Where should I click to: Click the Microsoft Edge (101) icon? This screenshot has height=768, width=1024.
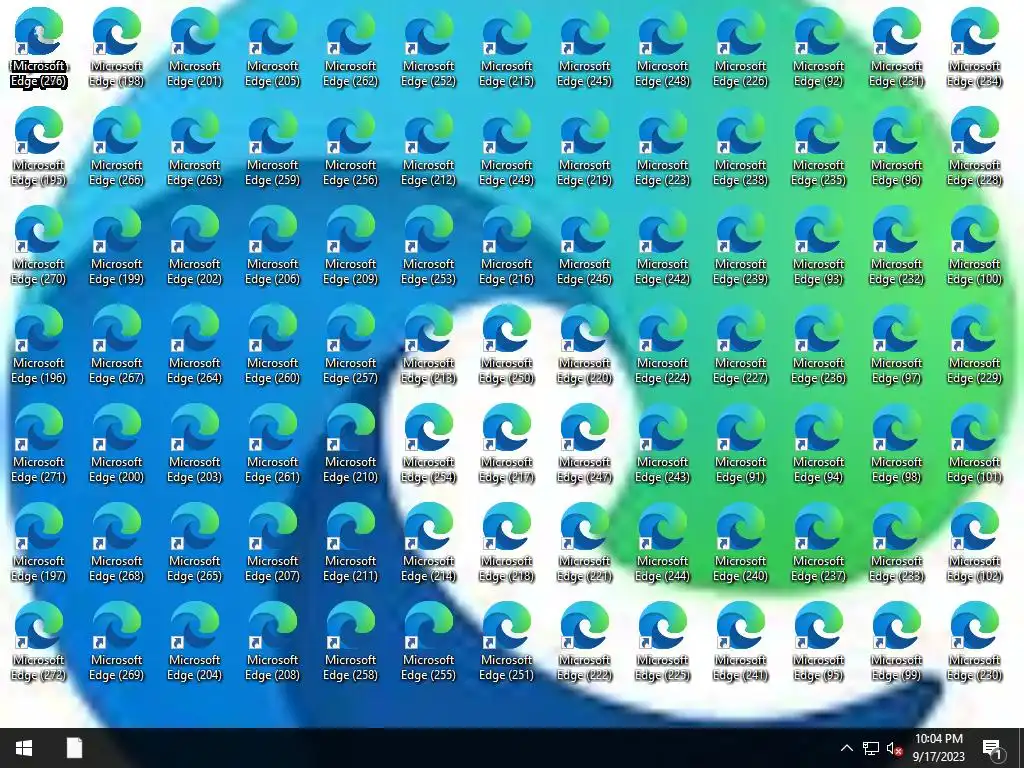pos(974,443)
